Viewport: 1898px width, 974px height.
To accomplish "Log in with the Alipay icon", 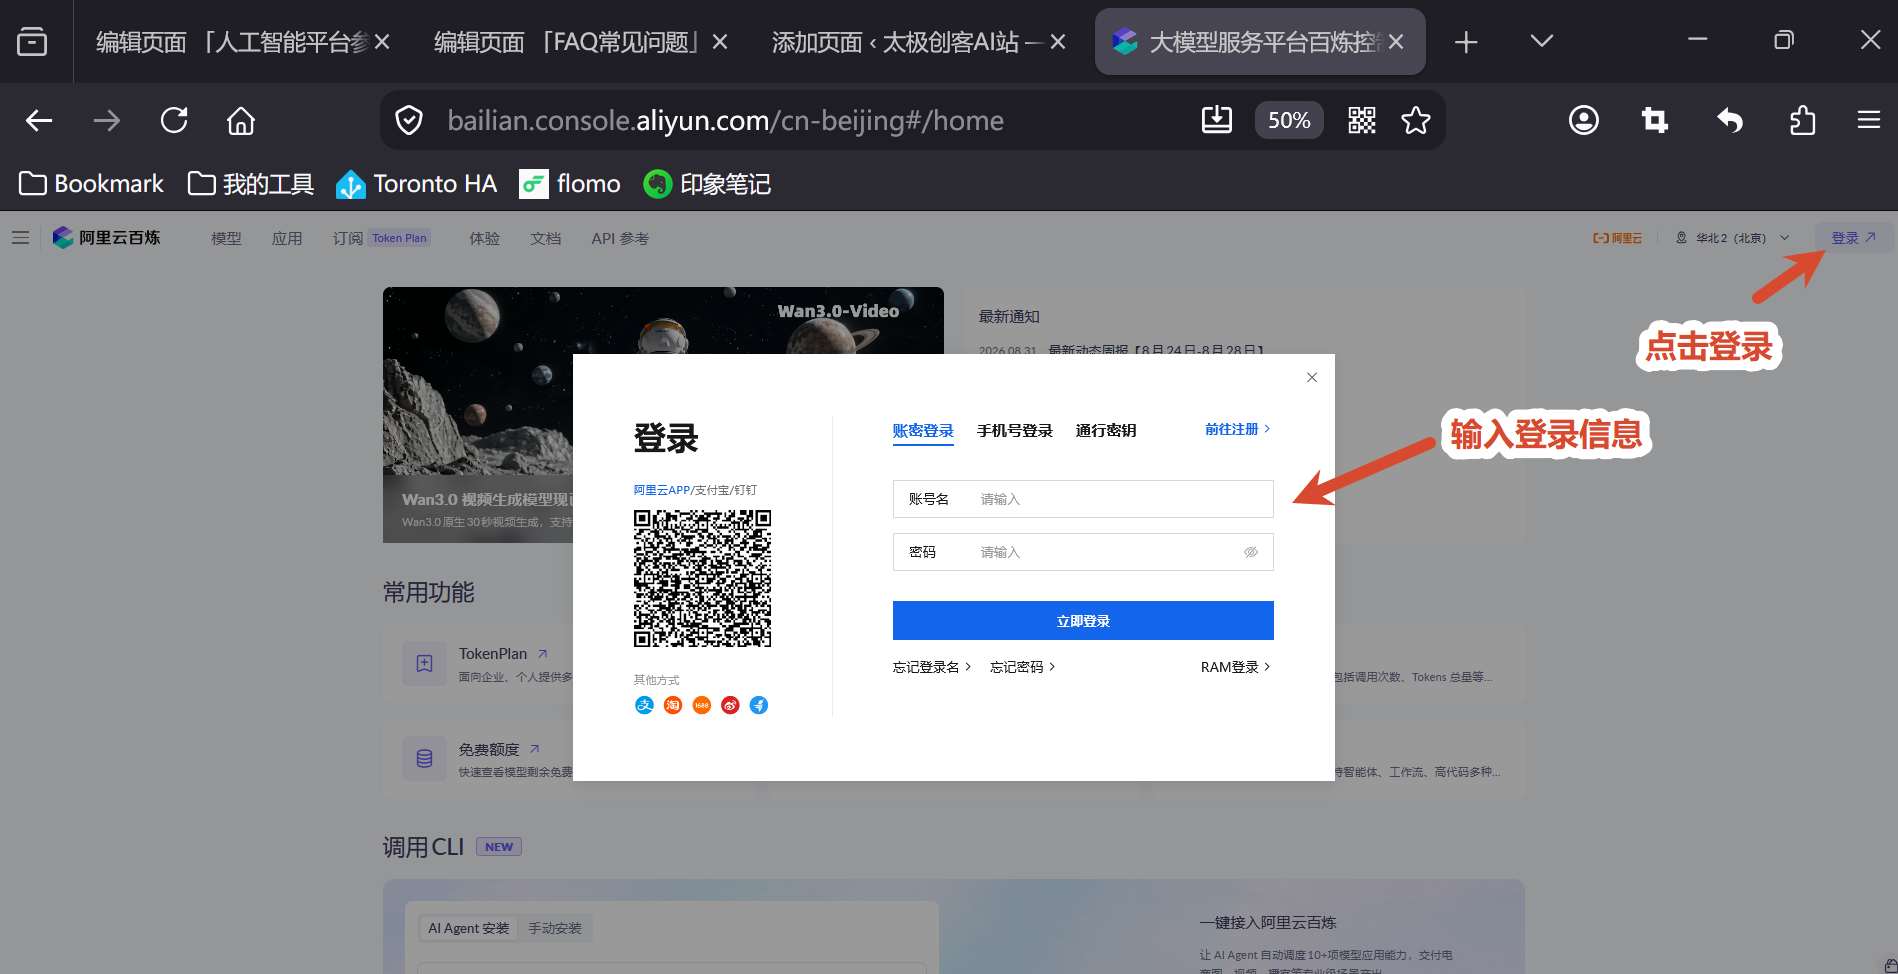I will 644,705.
